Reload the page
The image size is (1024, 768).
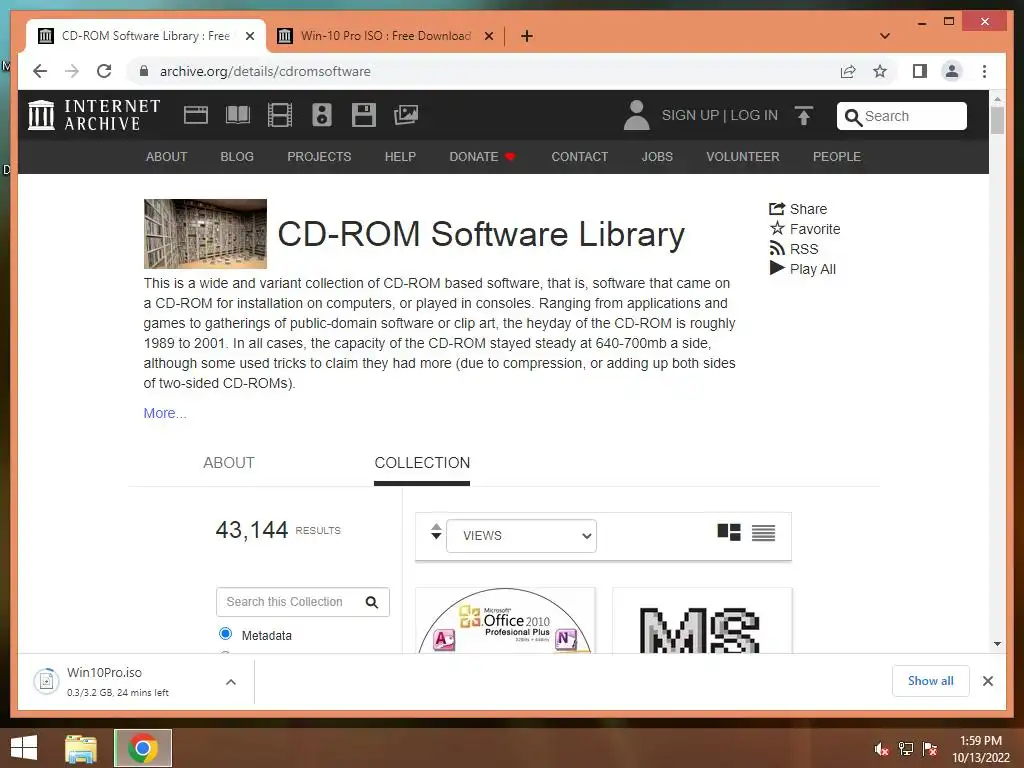(x=104, y=71)
